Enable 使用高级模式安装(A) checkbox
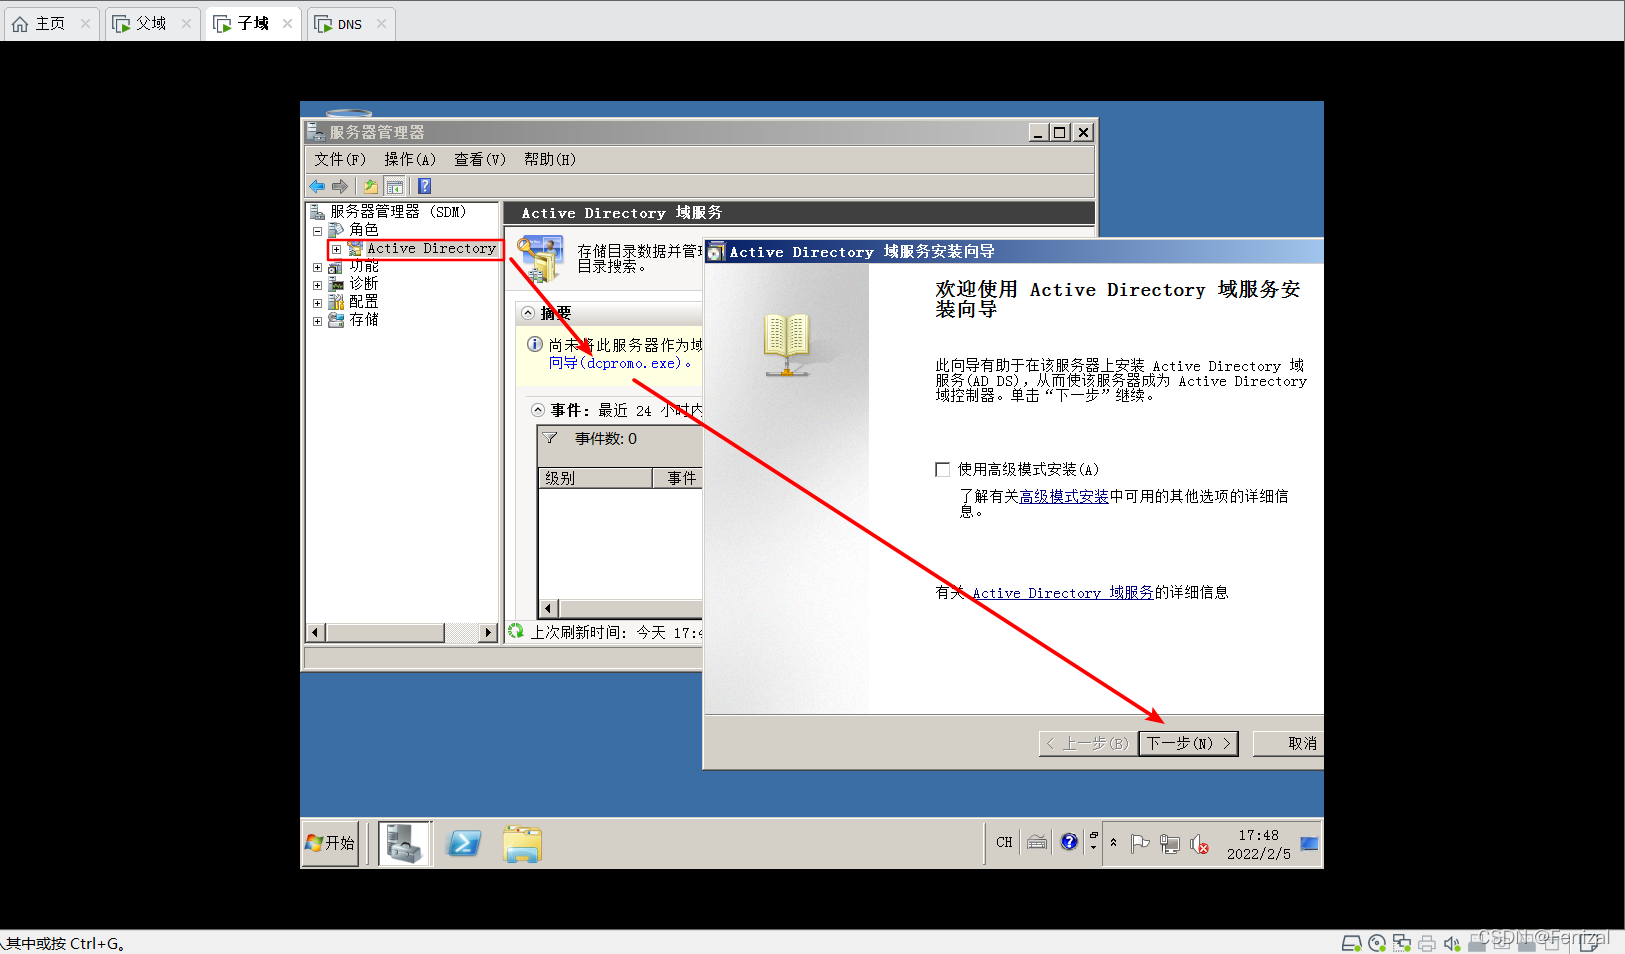This screenshot has height=954, width=1625. click(942, 469)
